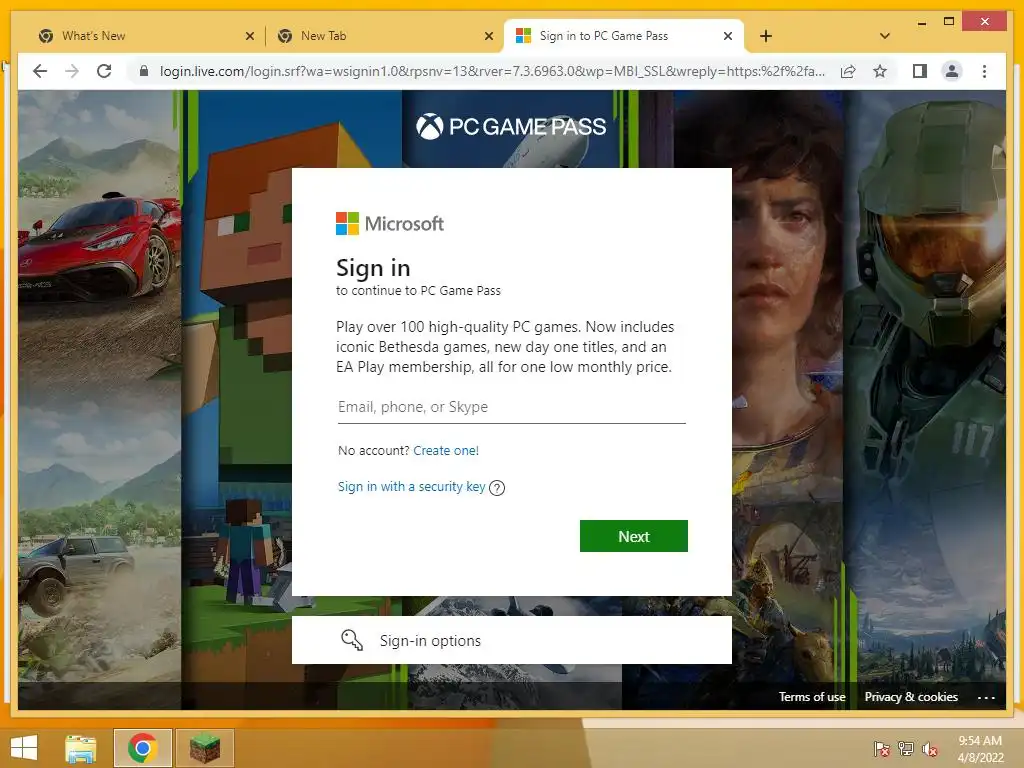Image resolution: width=1024 pixels, height=768 pixels.
Task: Click the network tray icon
Action: click(905, 749)
